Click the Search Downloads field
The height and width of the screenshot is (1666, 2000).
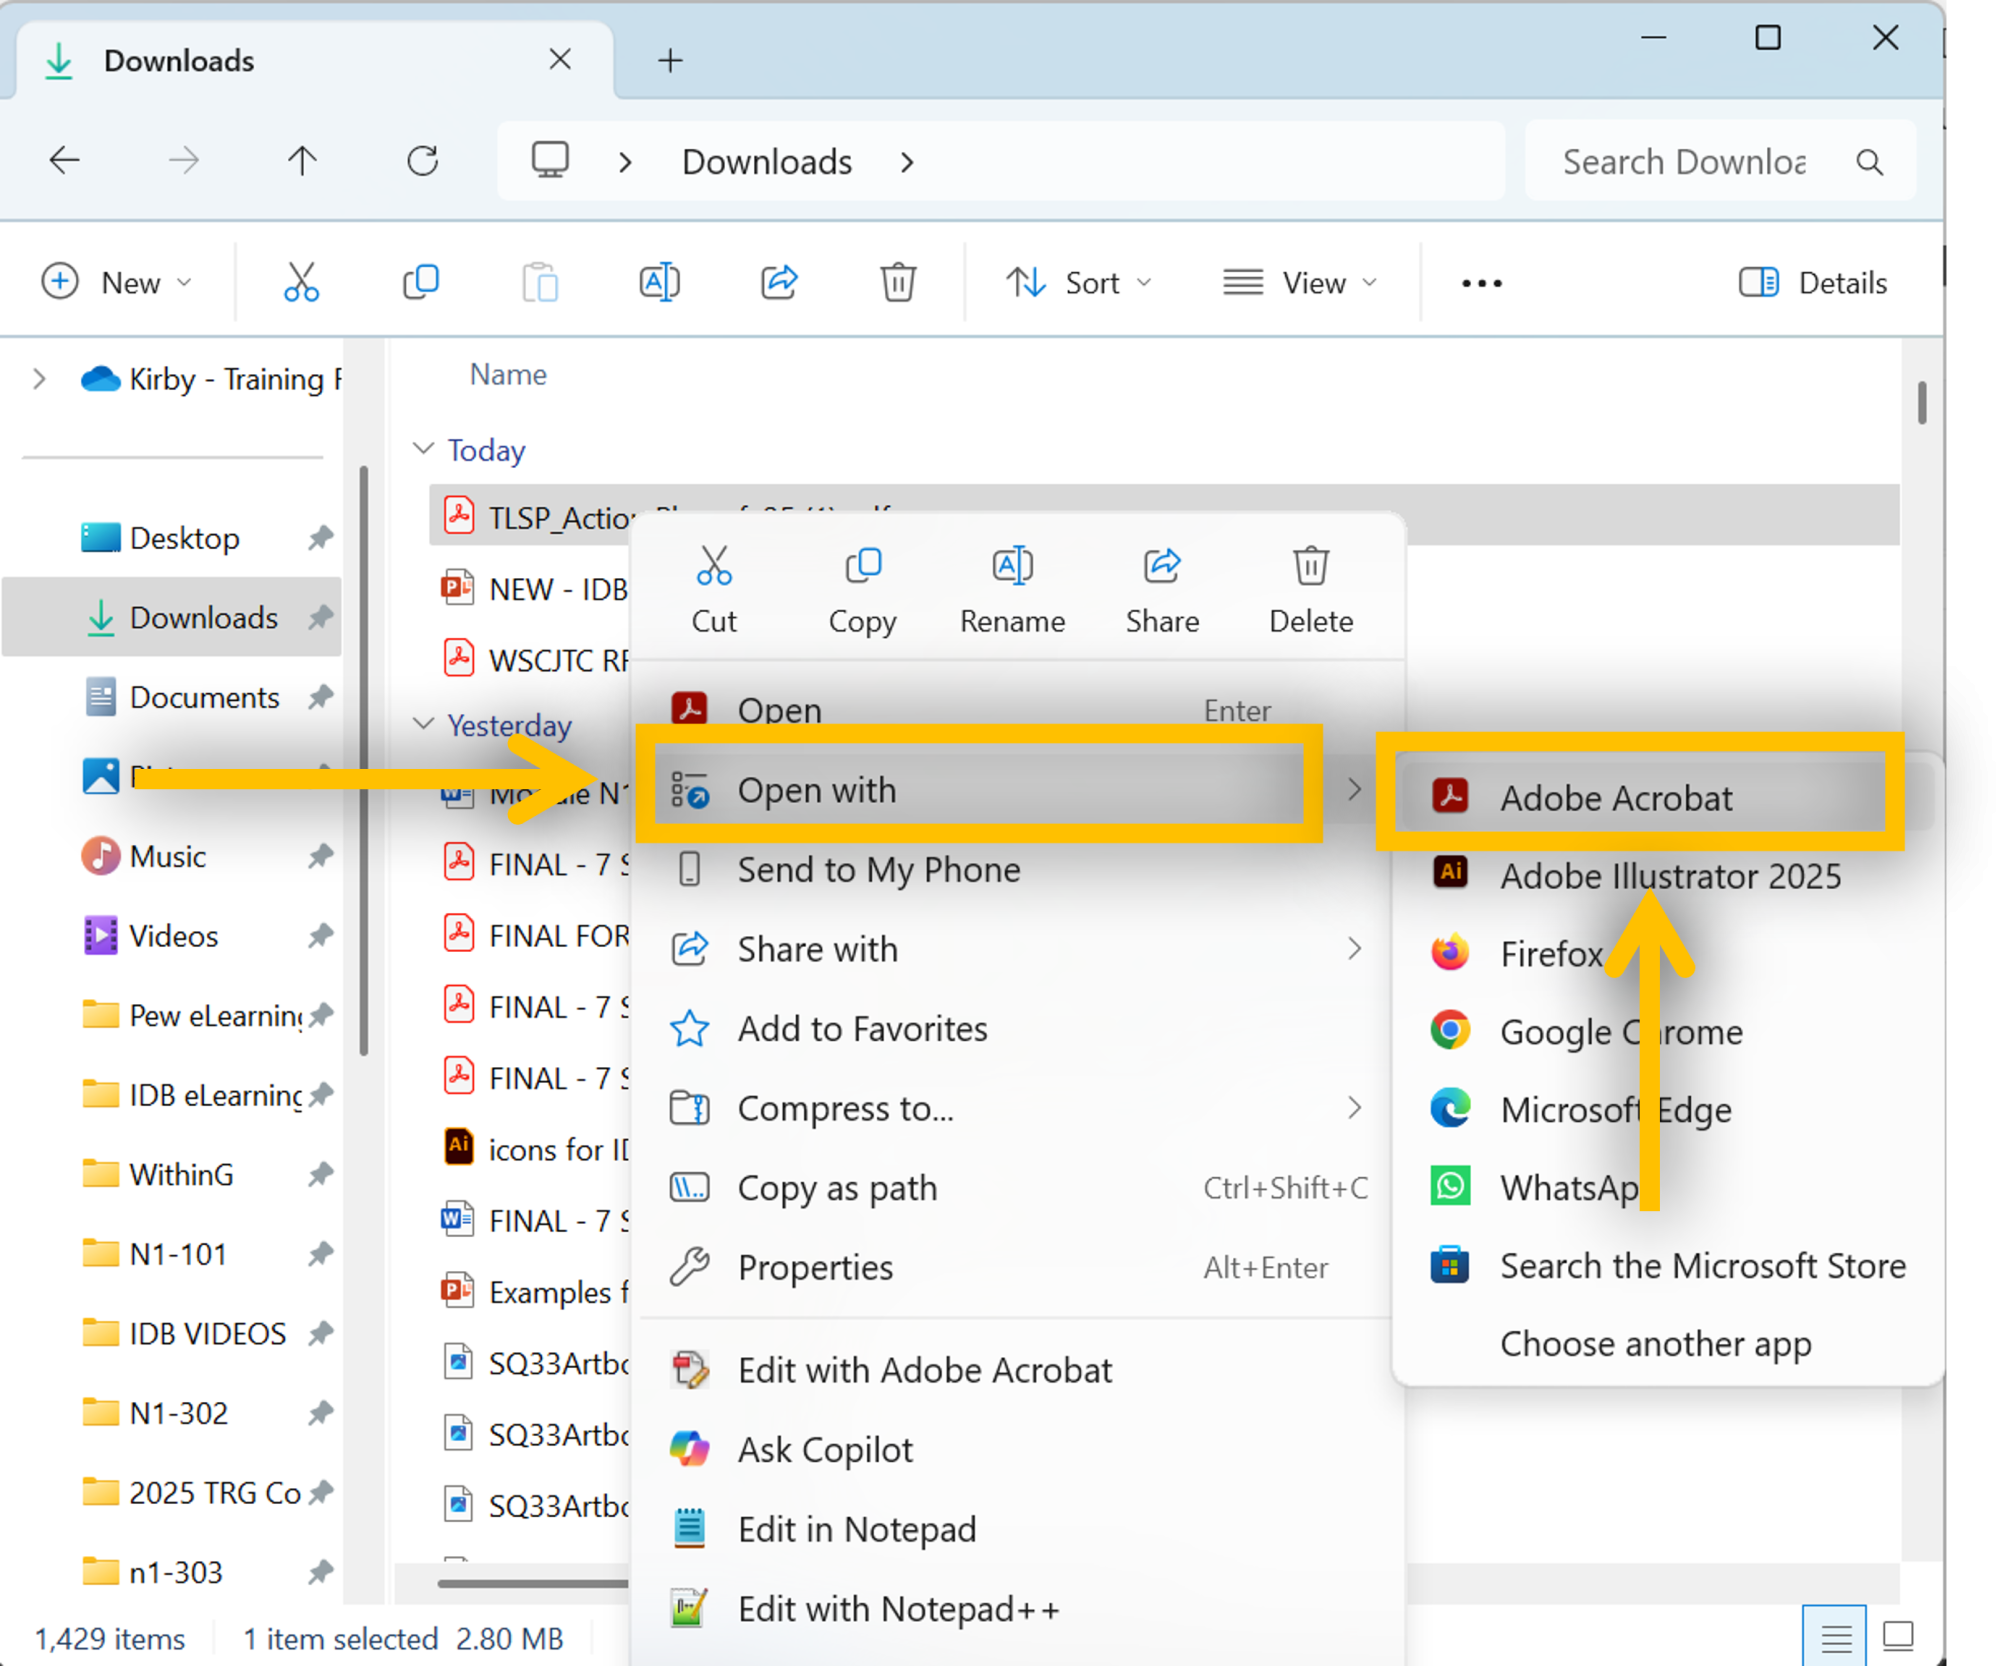pos(1685,162)
